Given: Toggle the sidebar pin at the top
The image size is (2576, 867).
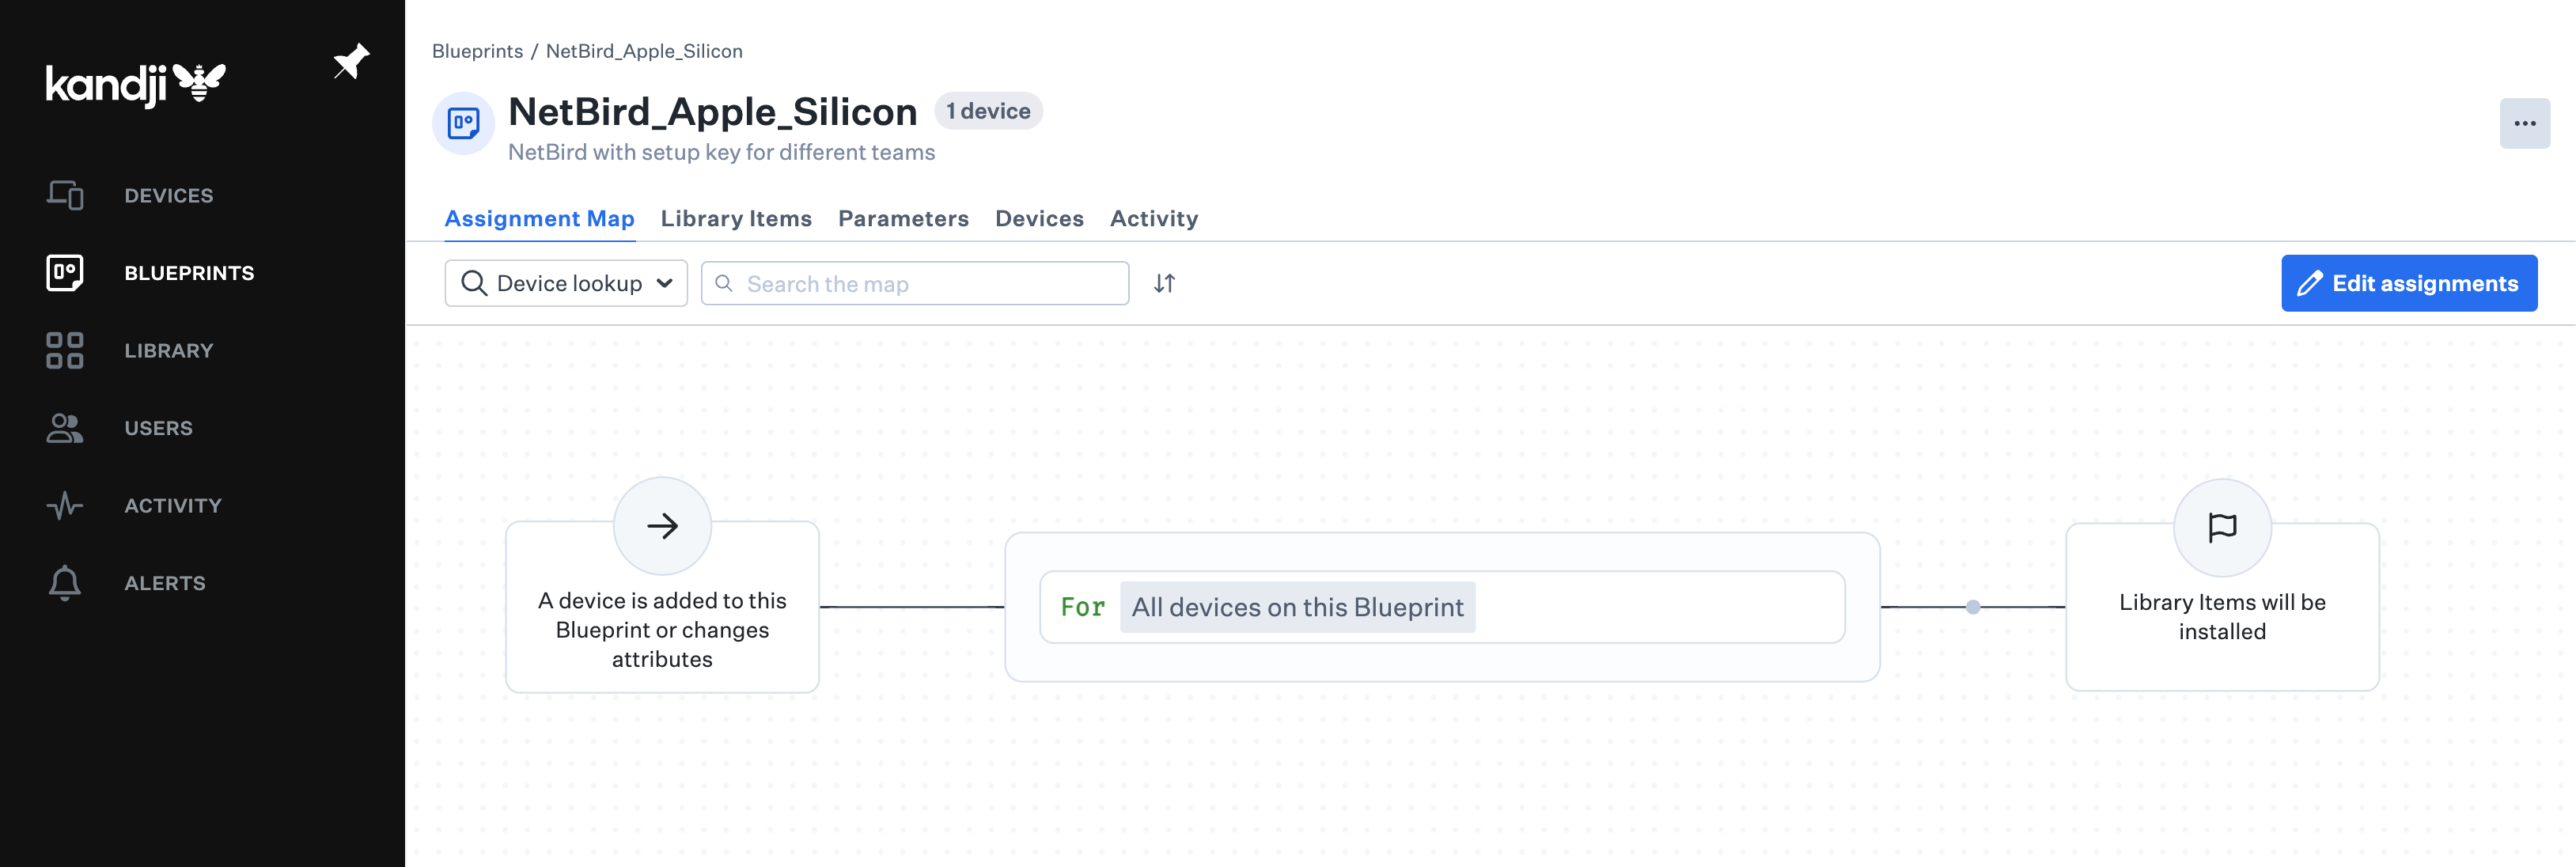Looking at the screenshot, I should tap(351, 61).
